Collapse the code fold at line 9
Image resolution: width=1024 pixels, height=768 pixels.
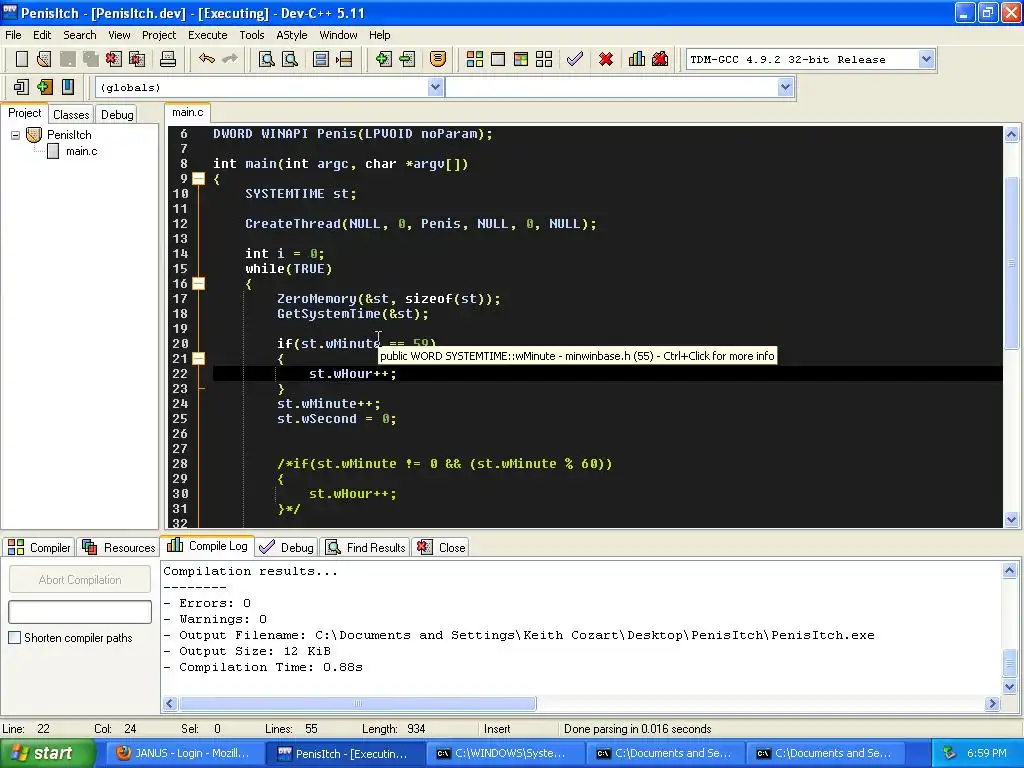coord(199,178)
